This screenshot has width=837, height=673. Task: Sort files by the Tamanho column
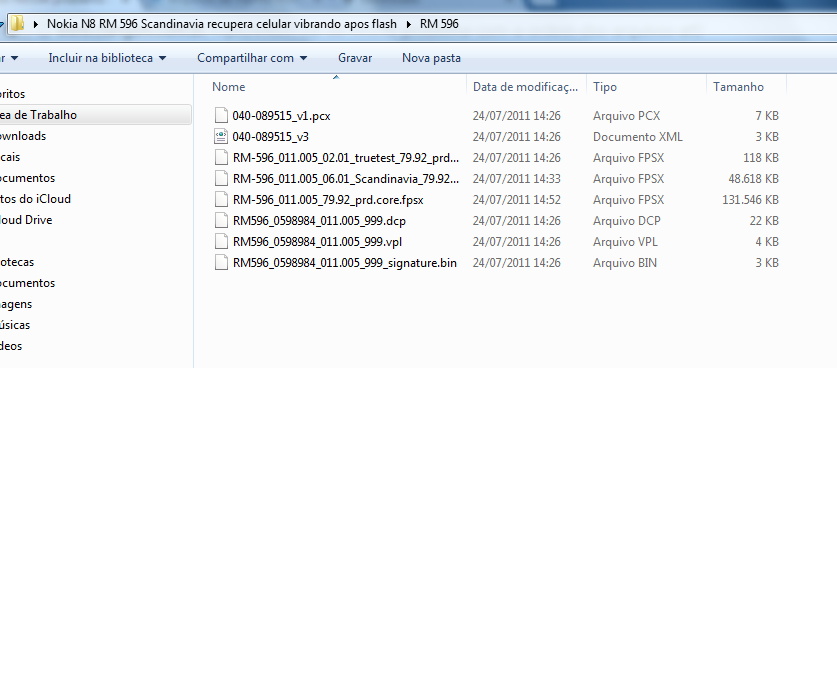click(x=738, y=86)
